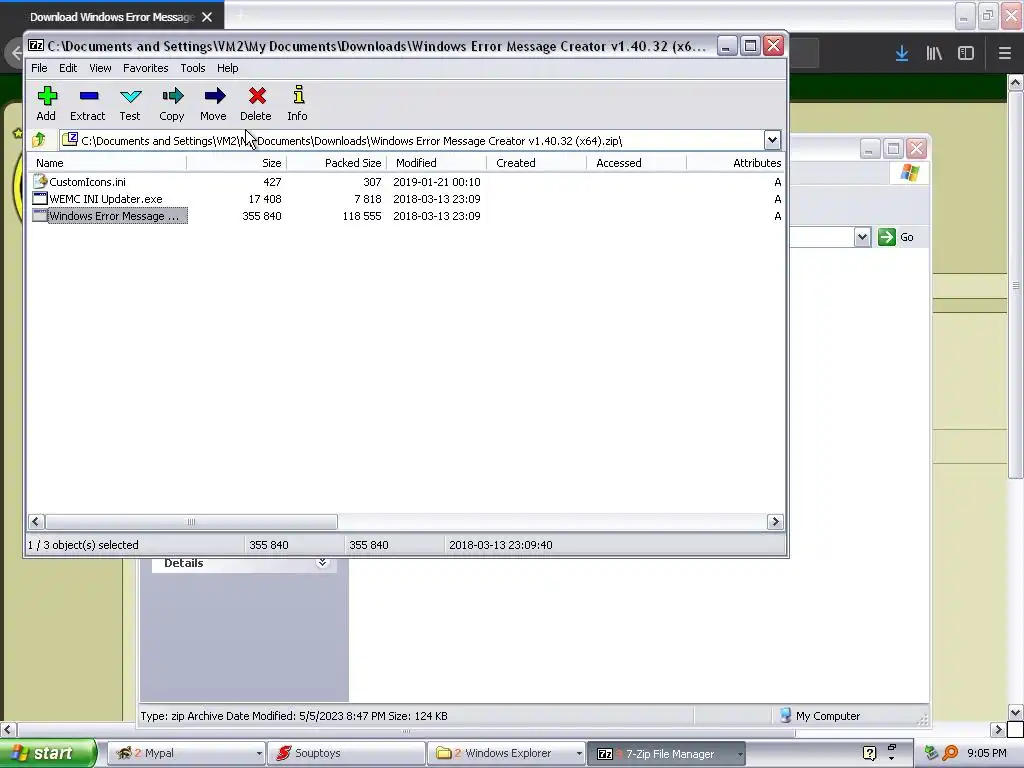Open Mypal taskbar group dropdown
The image size is (1024, 768).
tap(259, 754)
